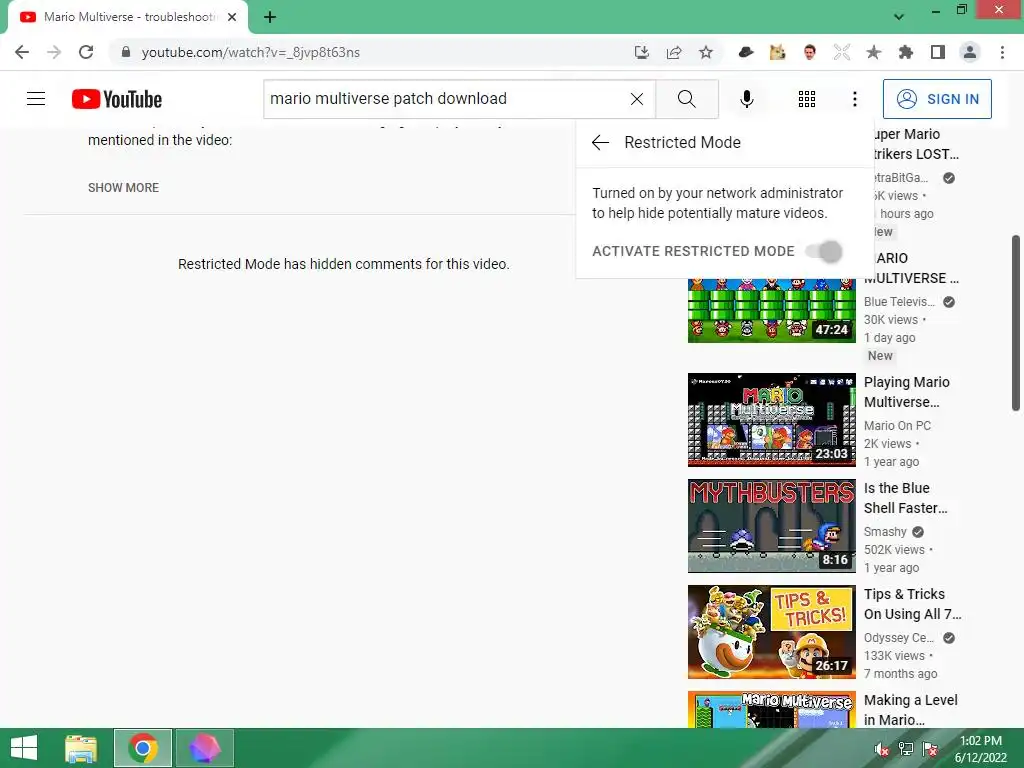Open the purple gem app on taskbar
This screenshot has height=768, width=1024.
pos(204,748)
